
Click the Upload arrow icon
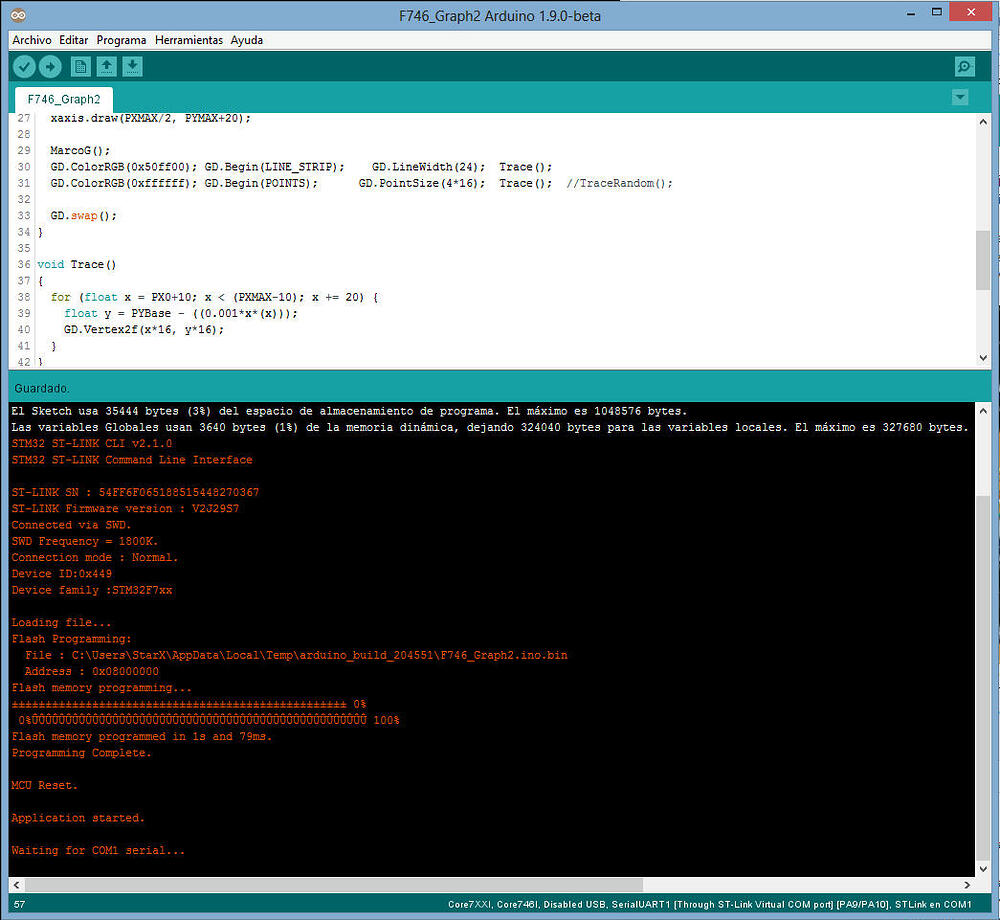[x=49, y=66]
